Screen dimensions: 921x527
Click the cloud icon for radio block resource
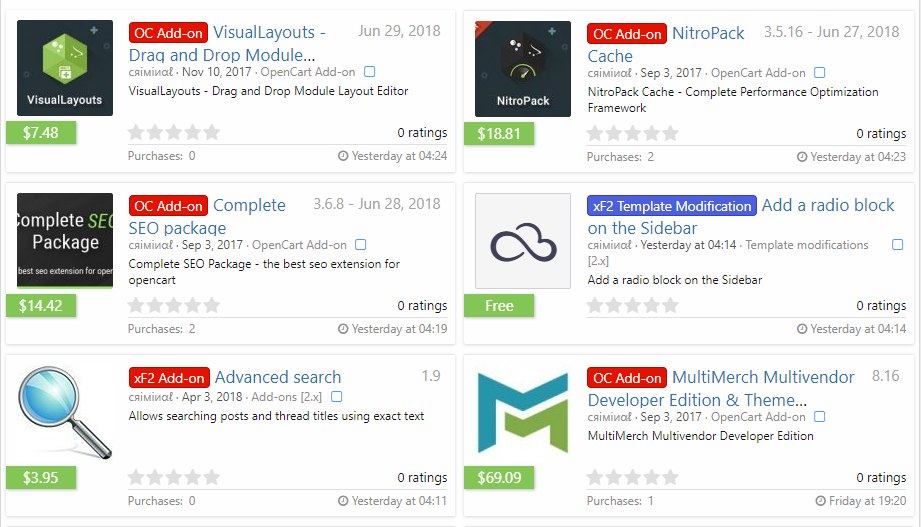(x=523, y=241)
